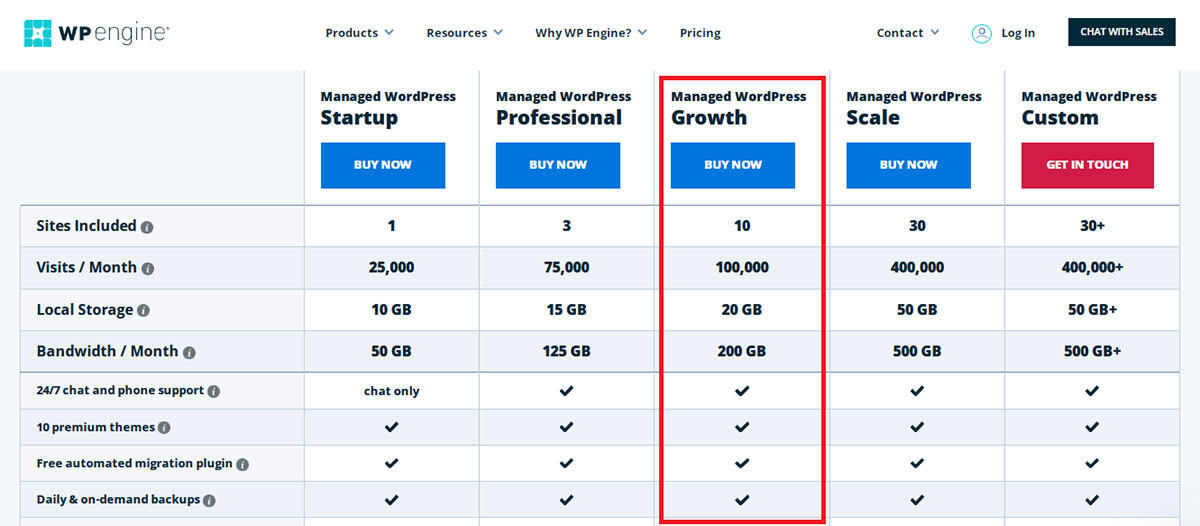This screenshot has height=526, width=1200.
Task: Buy the Managed WordPress Professional plan
Action: 558,165
